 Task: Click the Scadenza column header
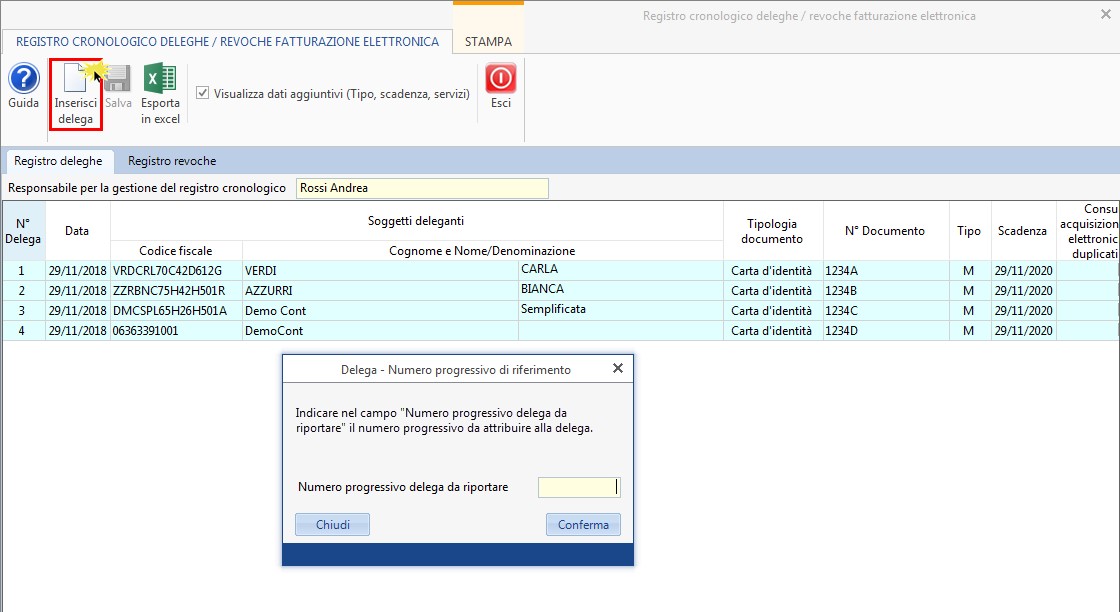(x=1023, y=231)
